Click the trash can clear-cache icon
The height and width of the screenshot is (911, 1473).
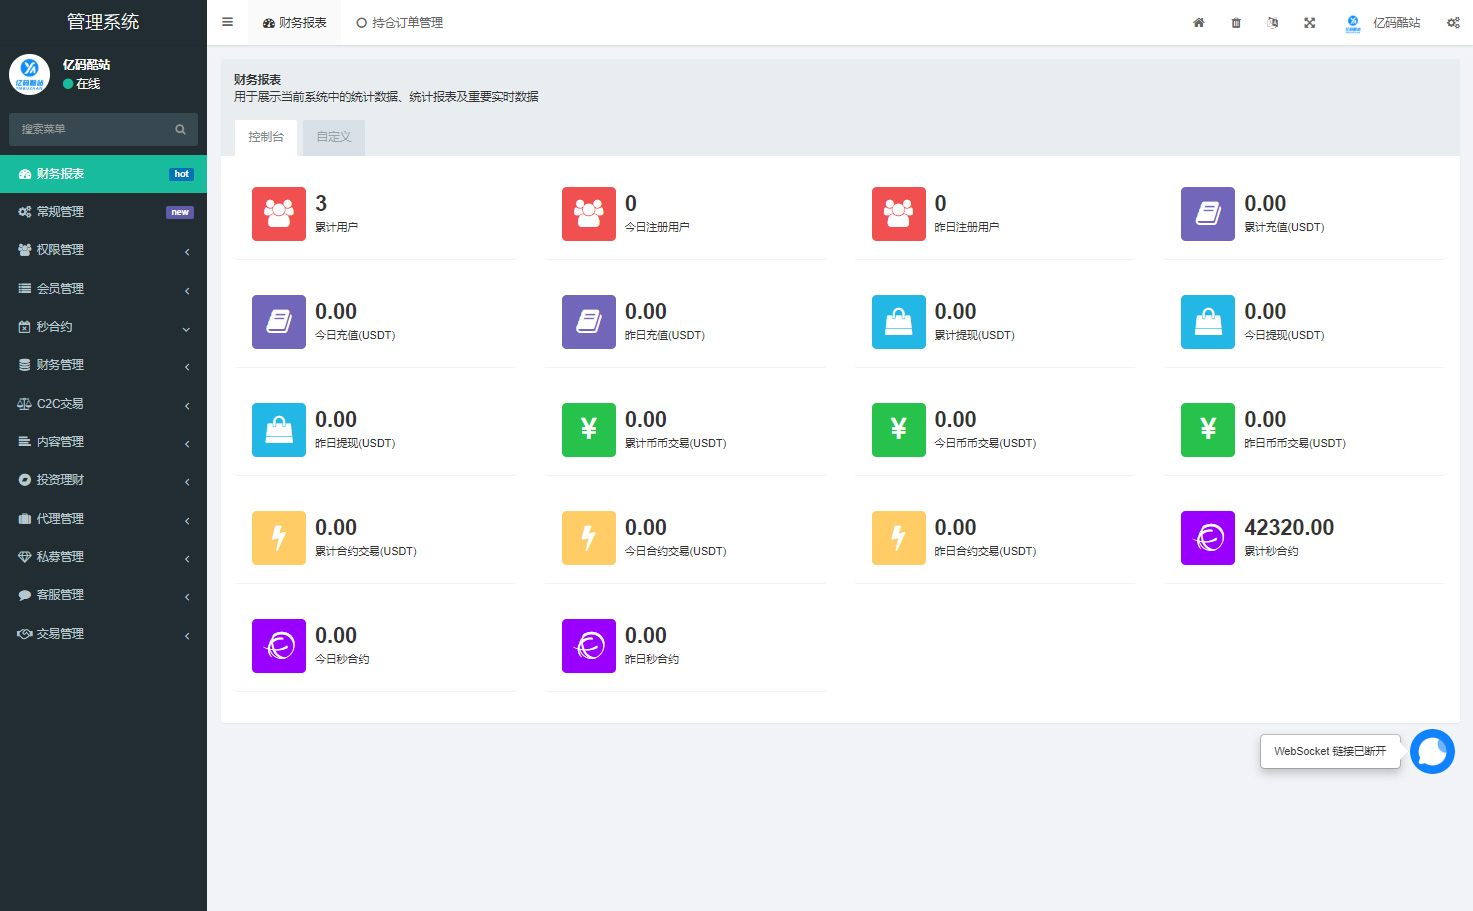(x=1236, y=23)
